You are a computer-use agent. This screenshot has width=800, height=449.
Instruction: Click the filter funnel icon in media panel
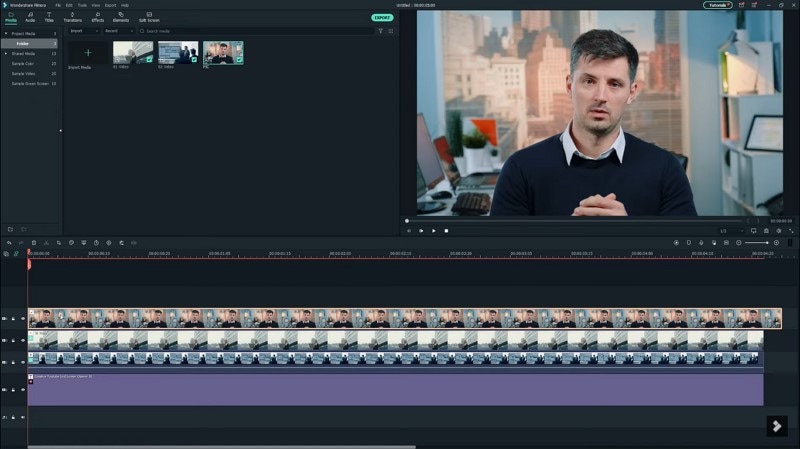(381, 31)
